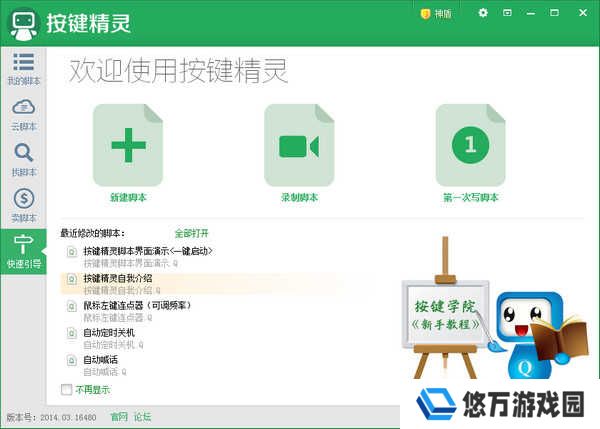
Task: Open 鼠标左键连点器（可调频率）script
Action: (137, 305)
